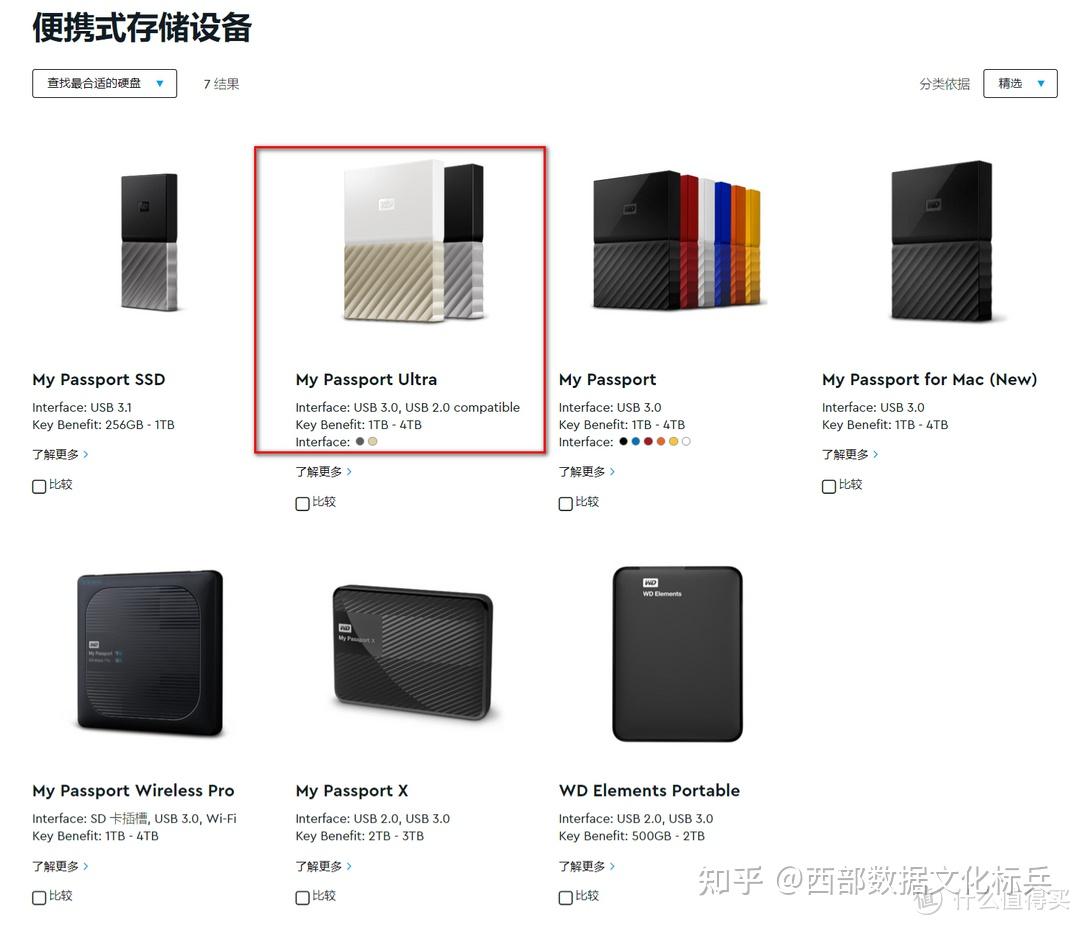The height and width of the screenshot is (925, 1080).
Task: Select the blue color dot for My Passport
Action: 636,441
